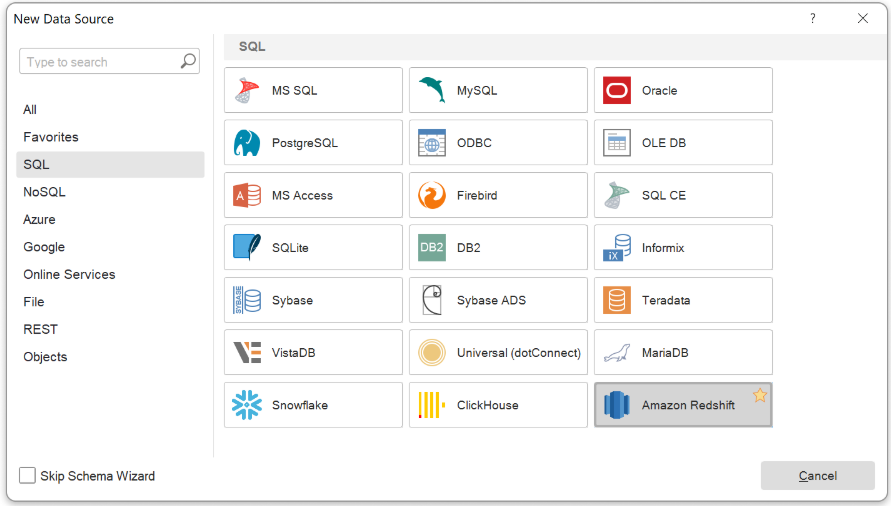The image size is (891, 506).
Task: Open the Favorites category
Action: click(x=110, y=137)
